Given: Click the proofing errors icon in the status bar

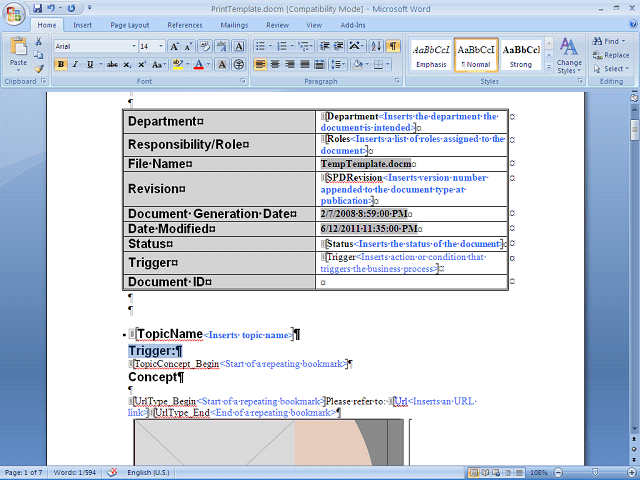Looking at the screenshot, I should pos(112,472).
